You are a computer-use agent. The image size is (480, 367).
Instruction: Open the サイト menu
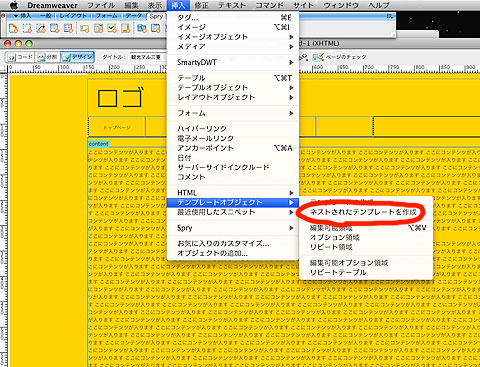pos(303,5)
